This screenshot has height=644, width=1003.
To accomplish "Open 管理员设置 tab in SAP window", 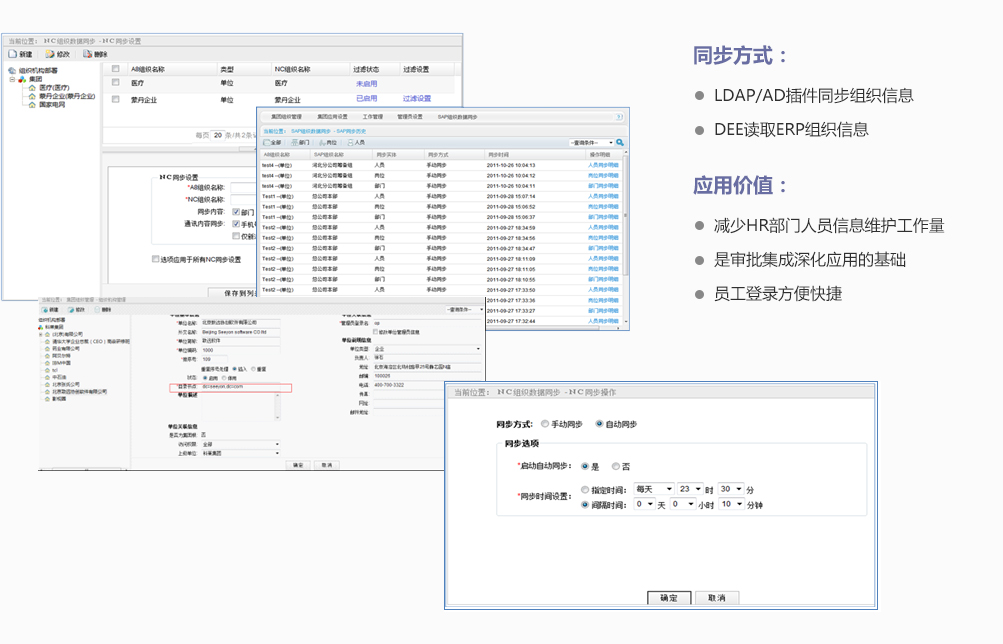I will pos(409,117).
